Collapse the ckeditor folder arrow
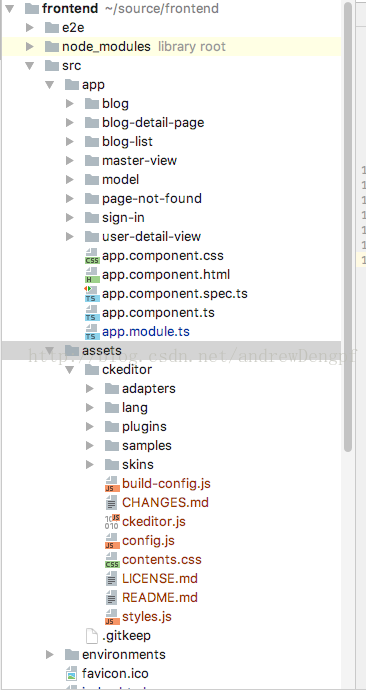Screen dimensions: 366x690 click(70, 370)
